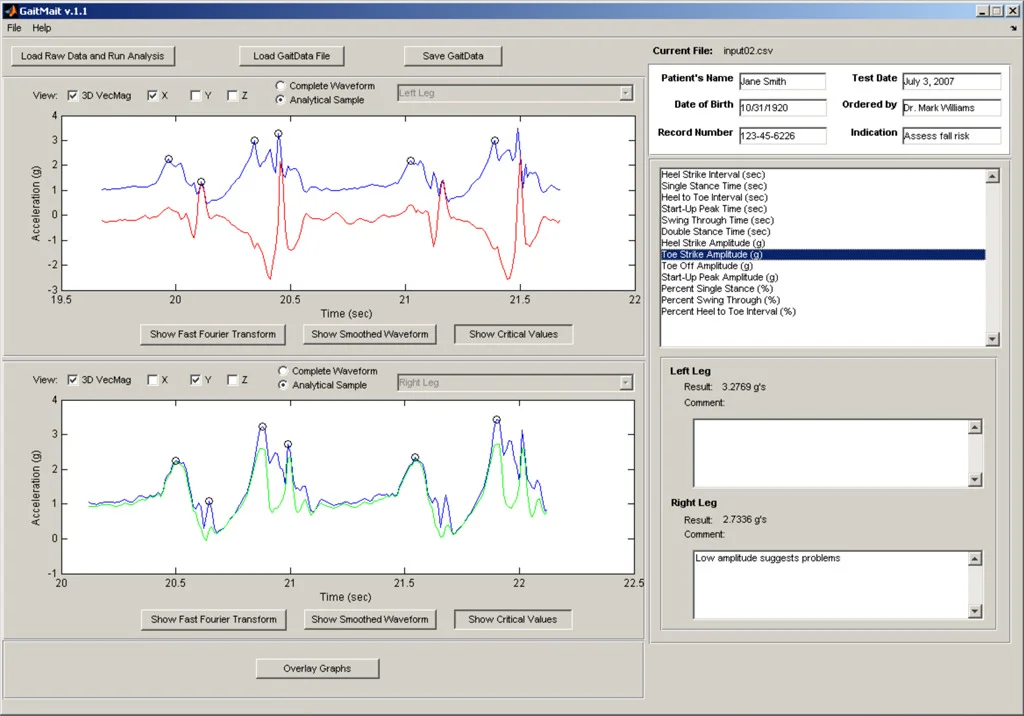Click the MATLAB logo in the title bar
1024x716 pixels.
tap(9, 10)
